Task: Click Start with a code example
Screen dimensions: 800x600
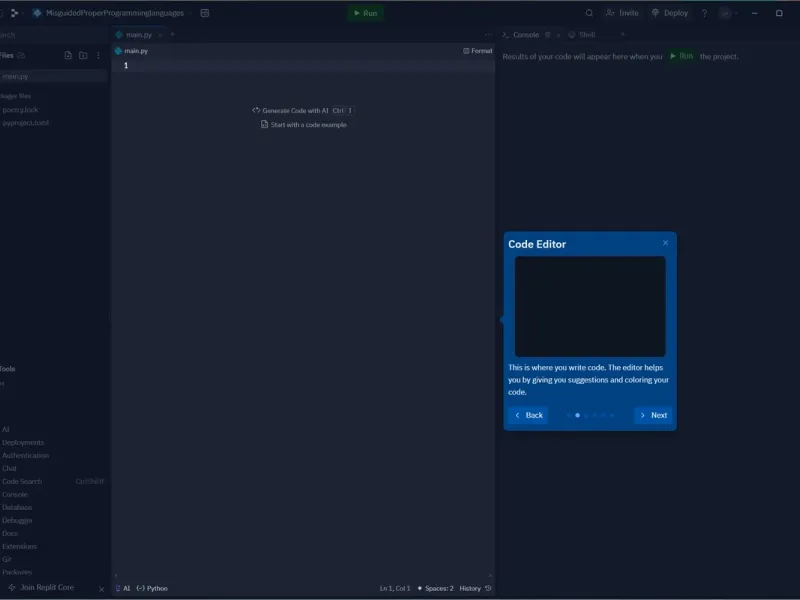Action: click(304, 124)
